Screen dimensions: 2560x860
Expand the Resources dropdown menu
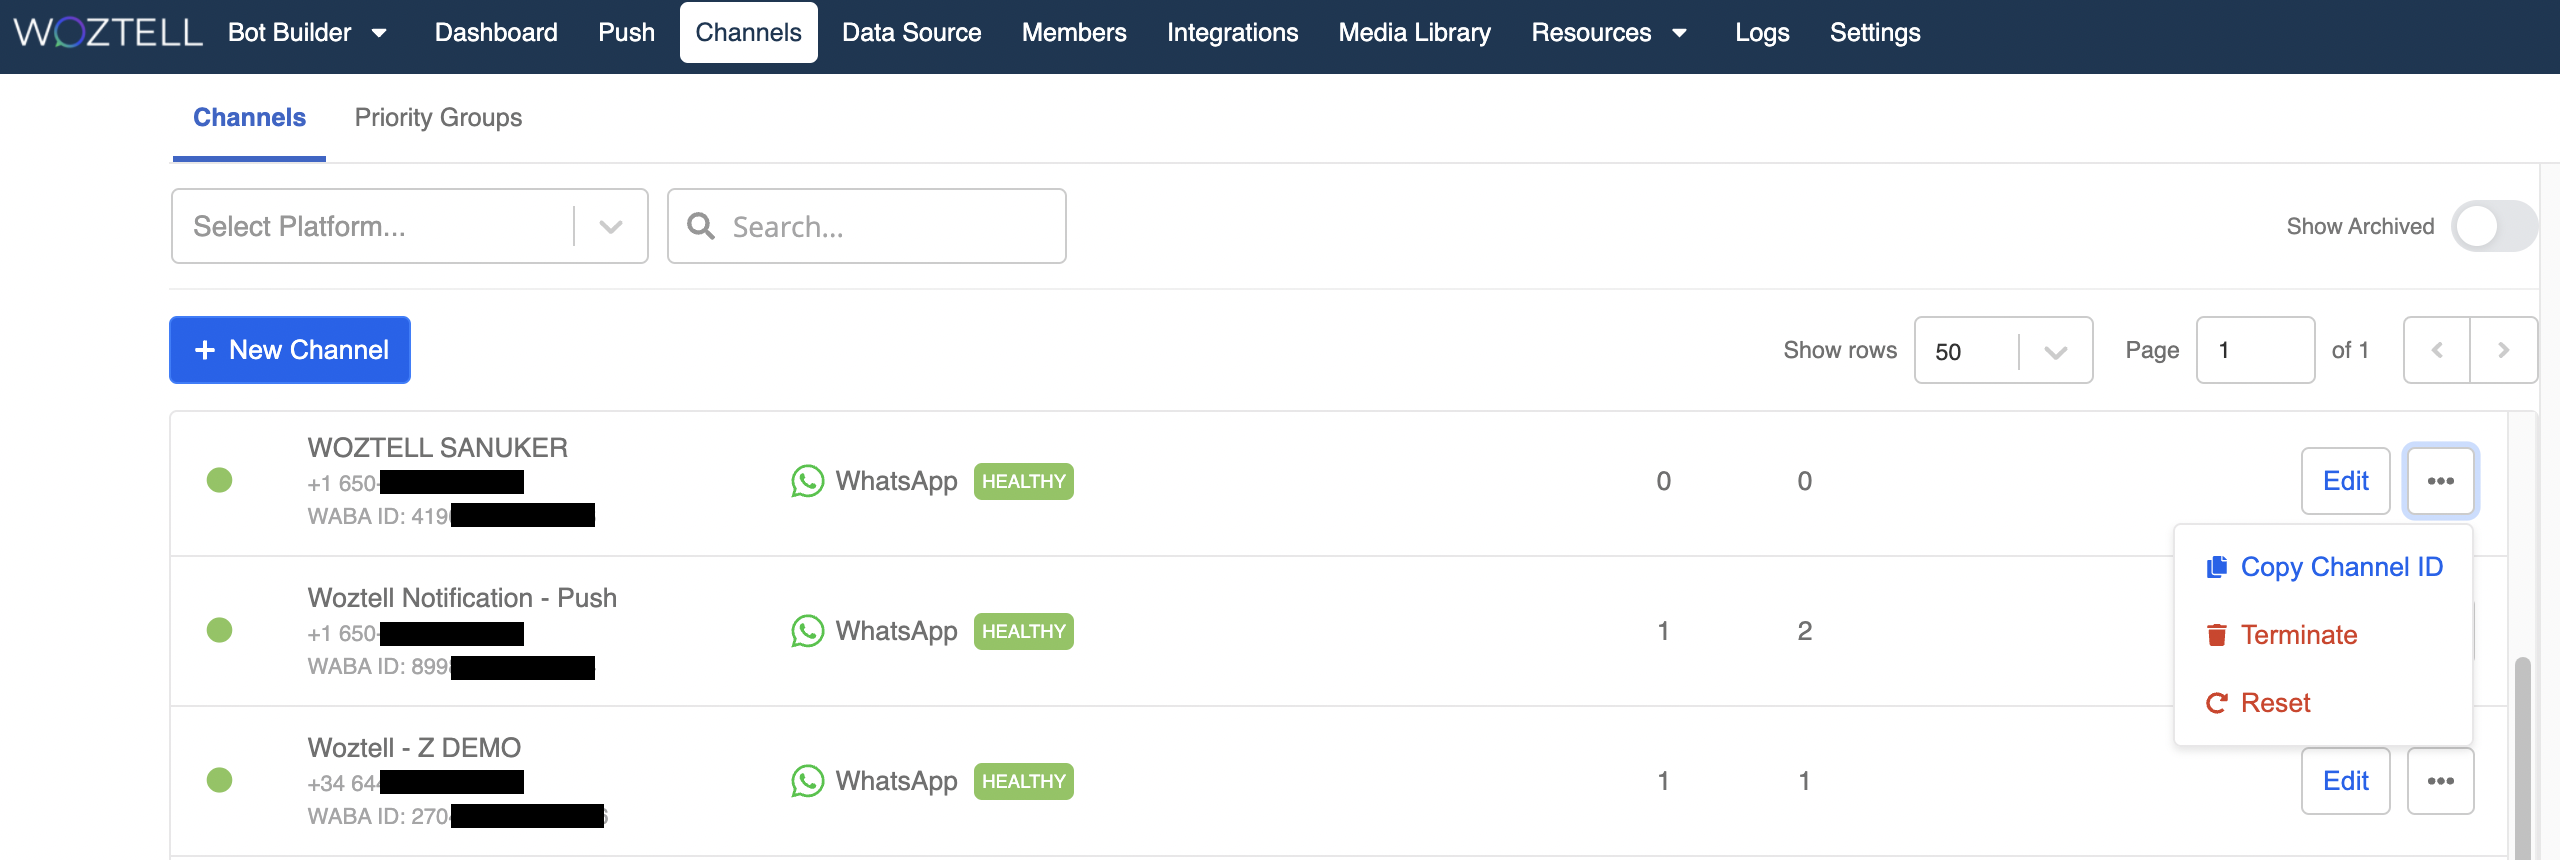tap(1610, 33)
